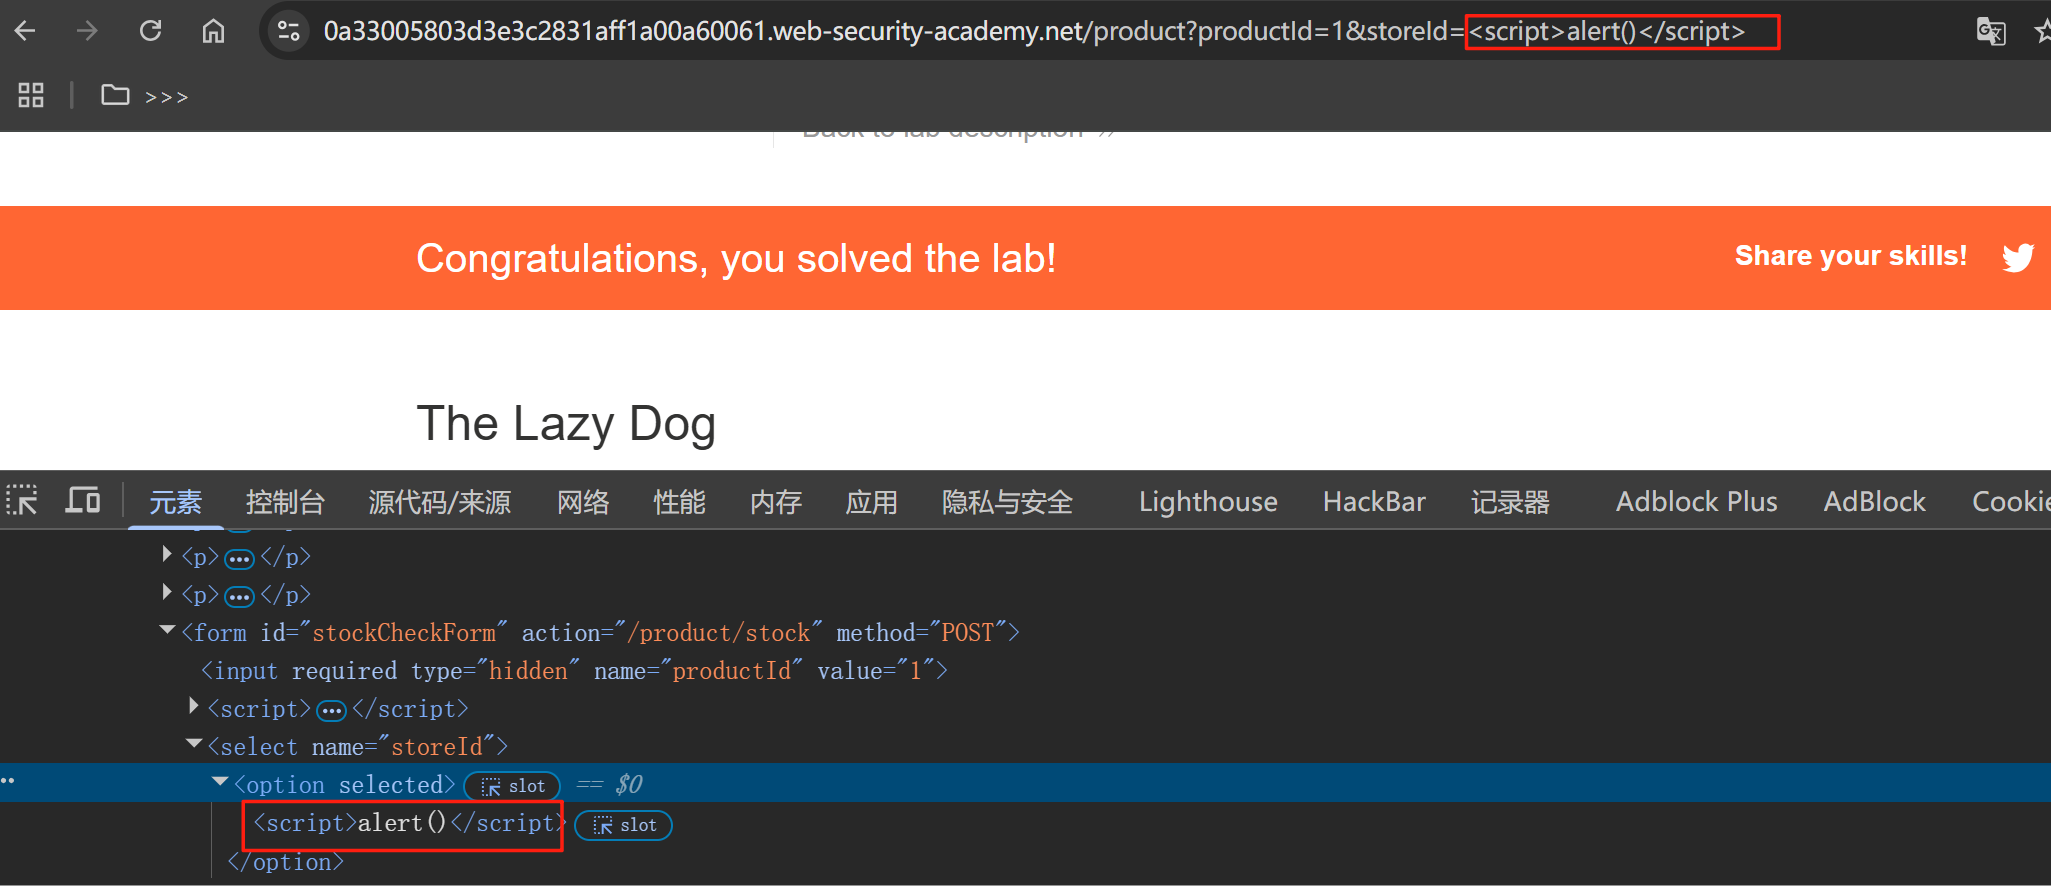The width and height of the screenshot is (2051, 886).
Task: Open the 性能 (Performance) tab
Action: pyautogui.click(x=680, y=502)
